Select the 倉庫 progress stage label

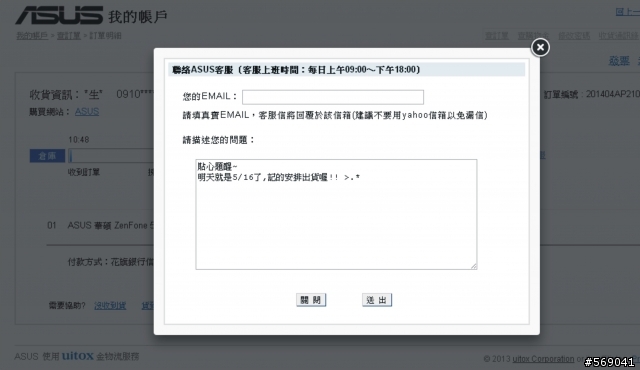pos(47,156)
